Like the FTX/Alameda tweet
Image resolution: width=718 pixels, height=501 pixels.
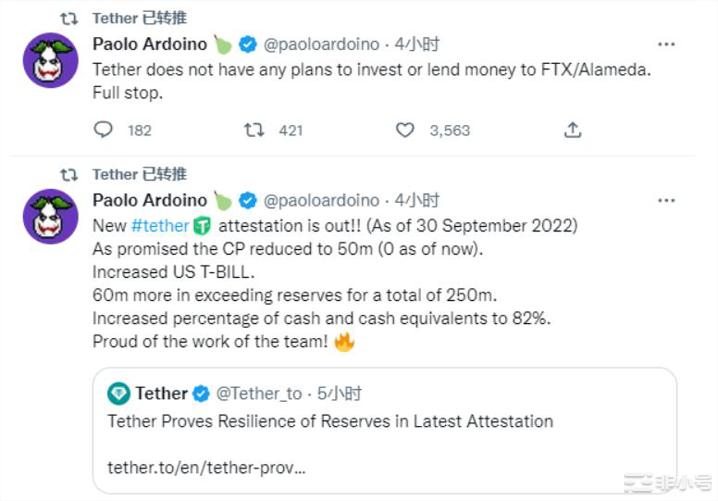[404, 130]
